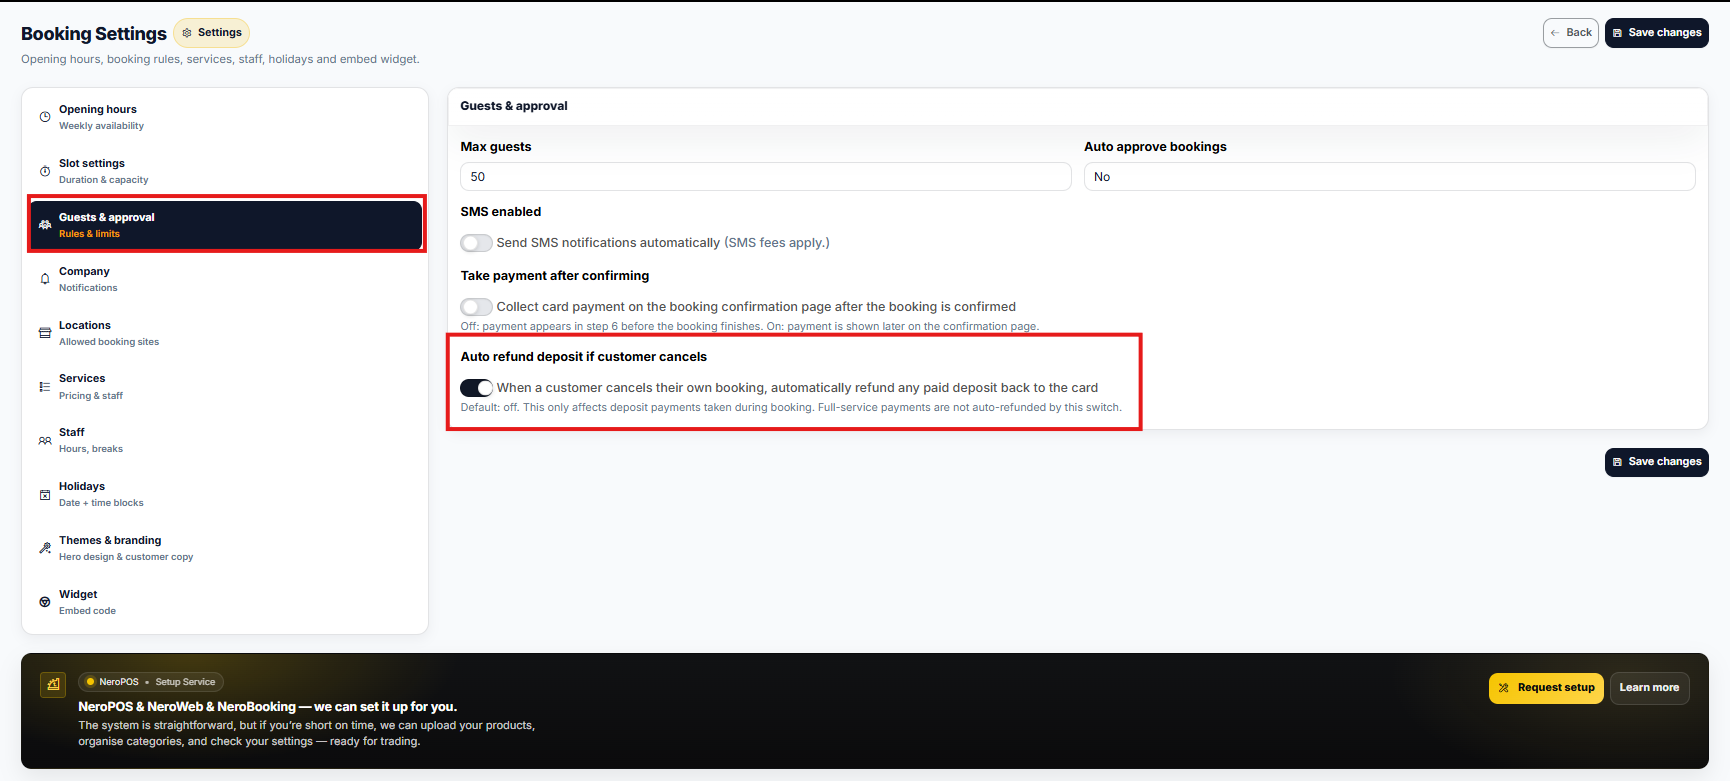Click the Slot settings stopwatch icon
The width and height of the screenshot is (1730, 781).
[45, 171]
